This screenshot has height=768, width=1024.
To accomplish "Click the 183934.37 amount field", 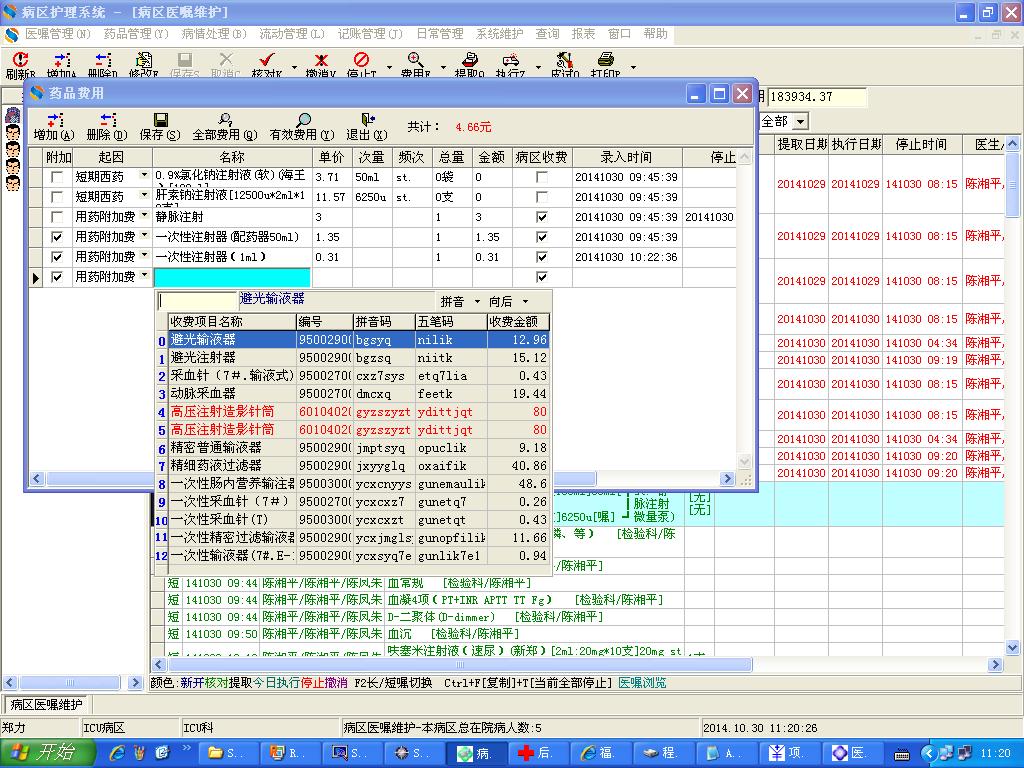I will tap(817, 97).
